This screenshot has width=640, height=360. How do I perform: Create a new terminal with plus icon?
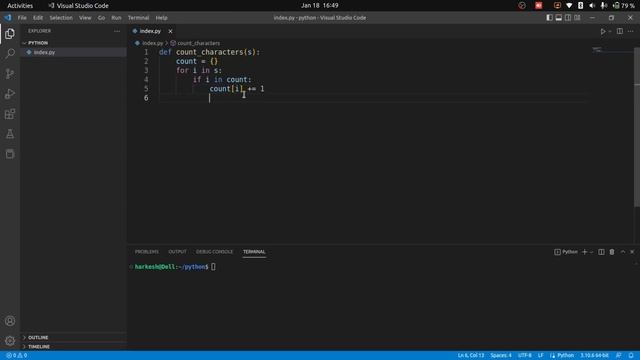pos(584,252)
